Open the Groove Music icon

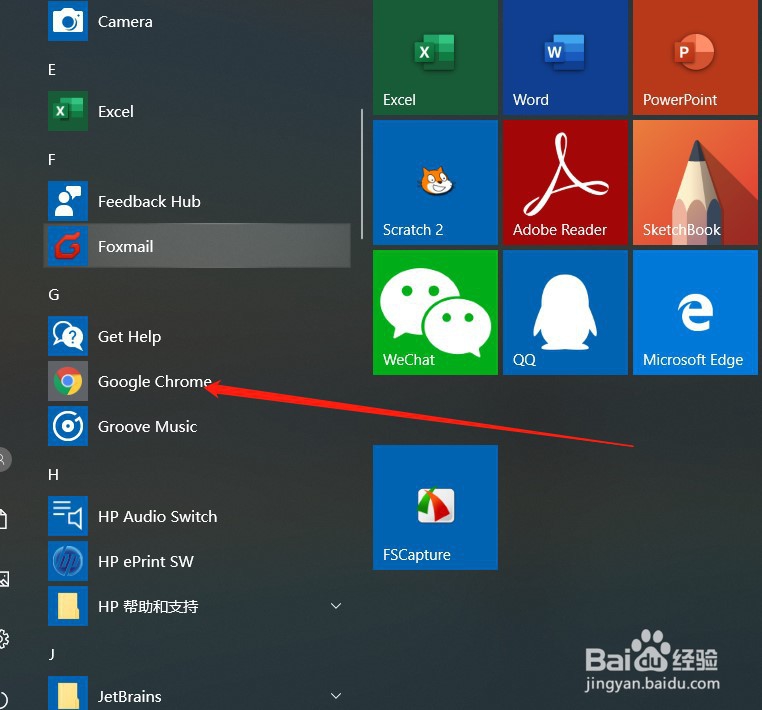click(68, 426)
